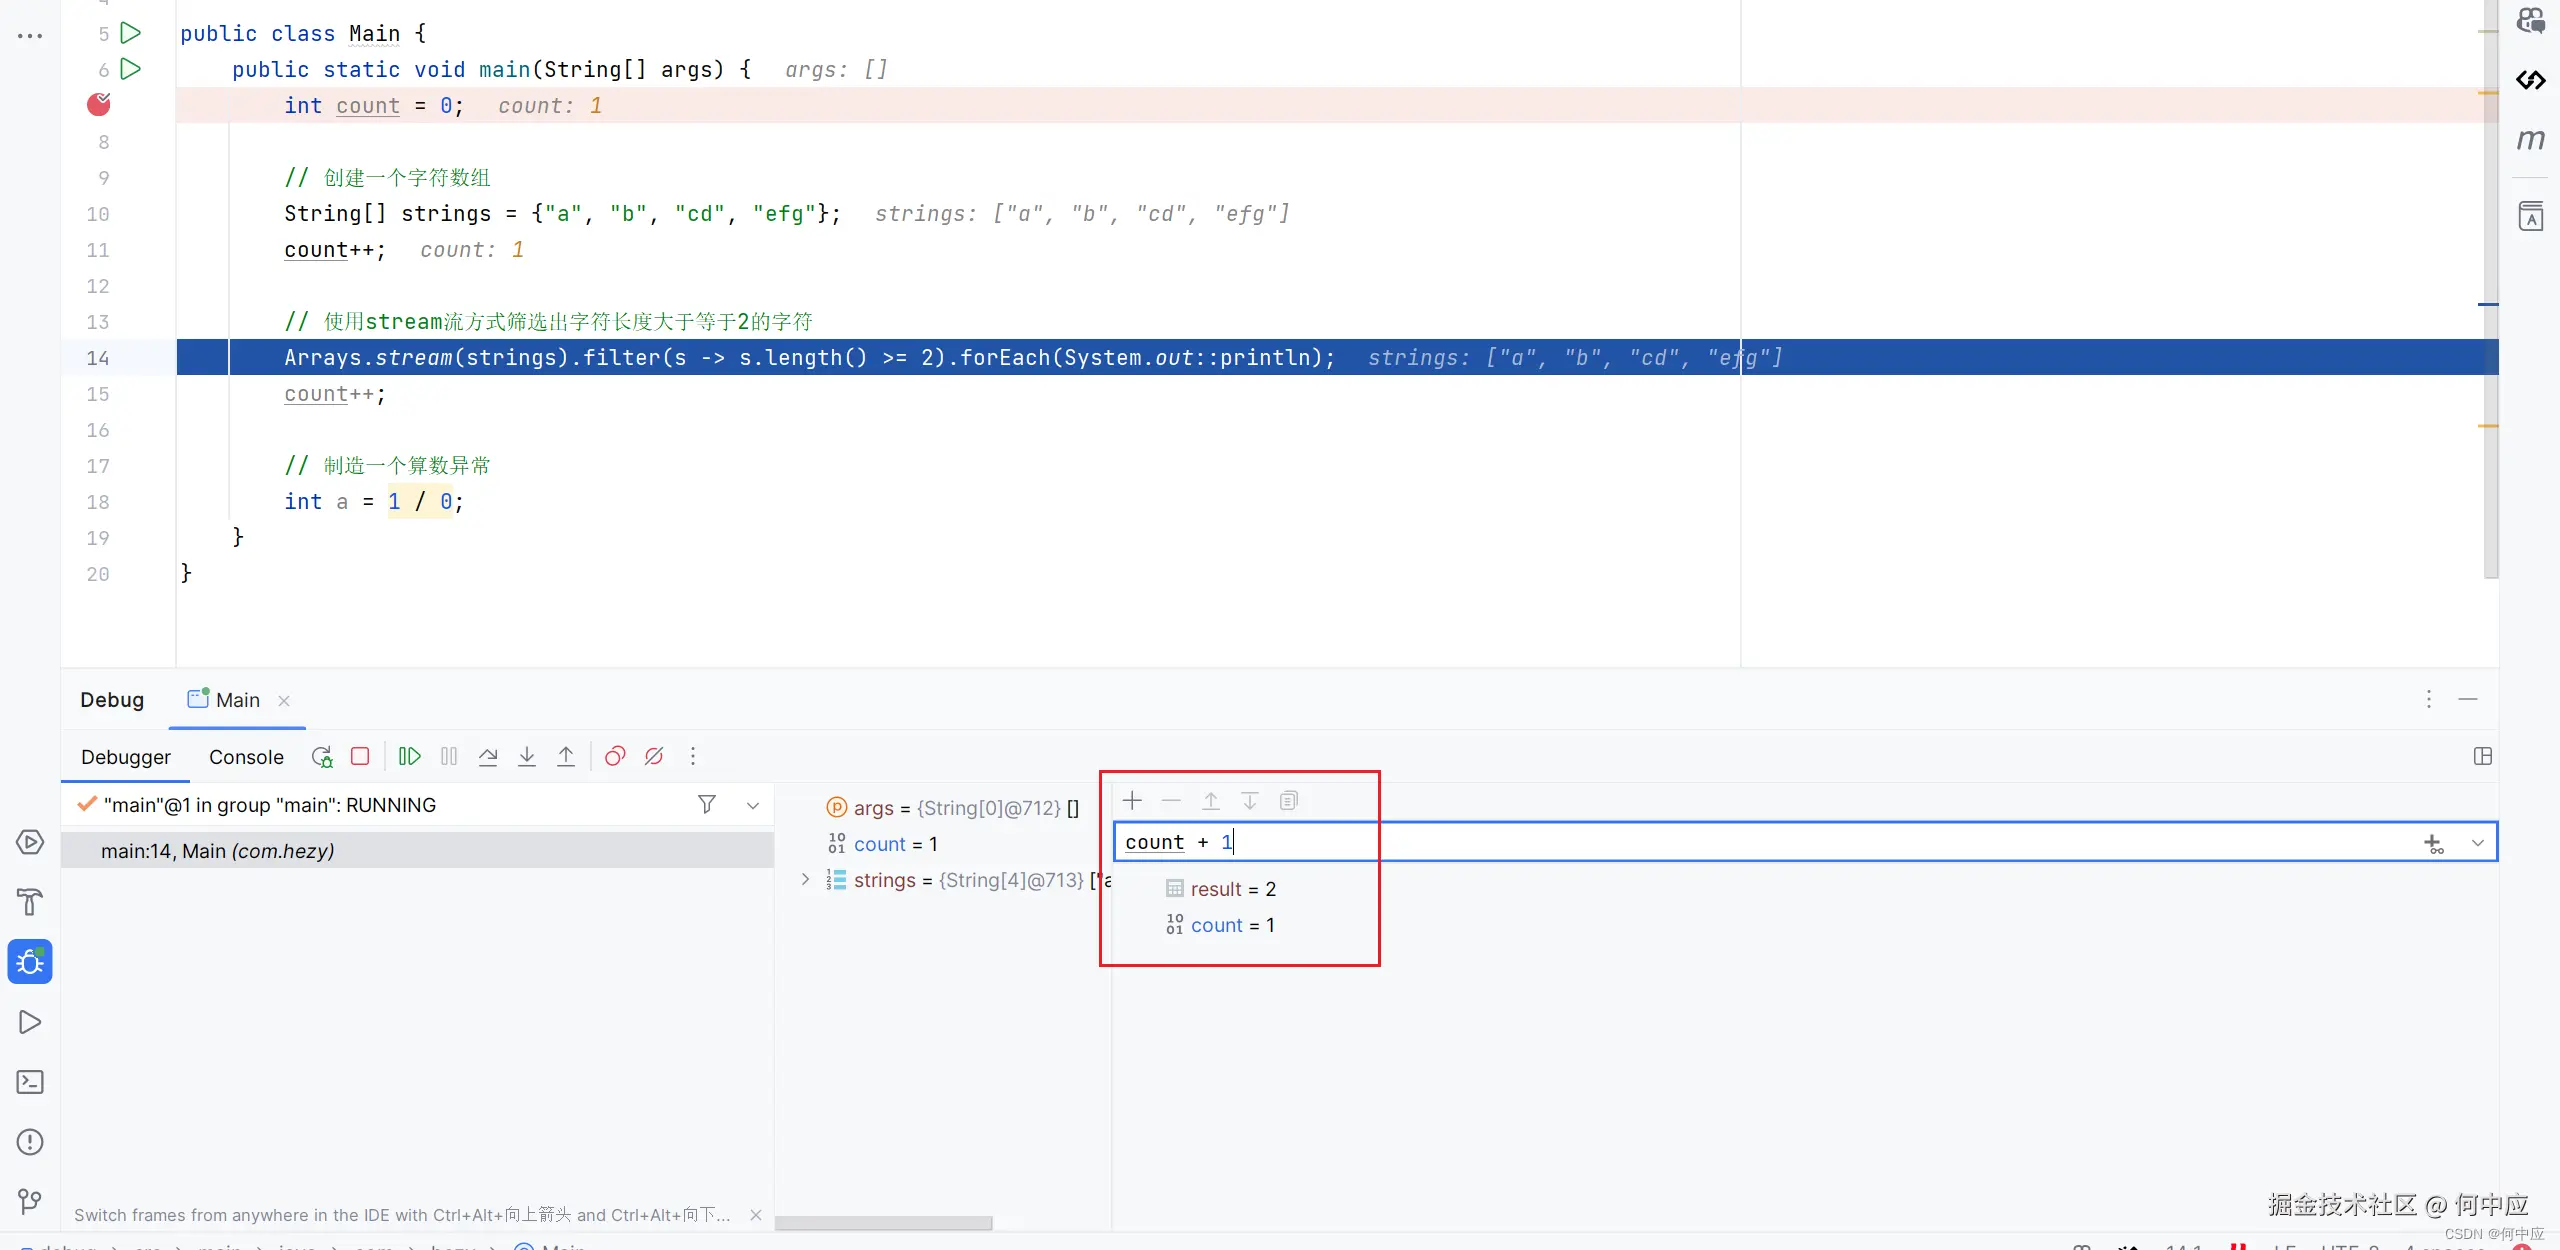Click the Step Out icon

tap(566, 757)
